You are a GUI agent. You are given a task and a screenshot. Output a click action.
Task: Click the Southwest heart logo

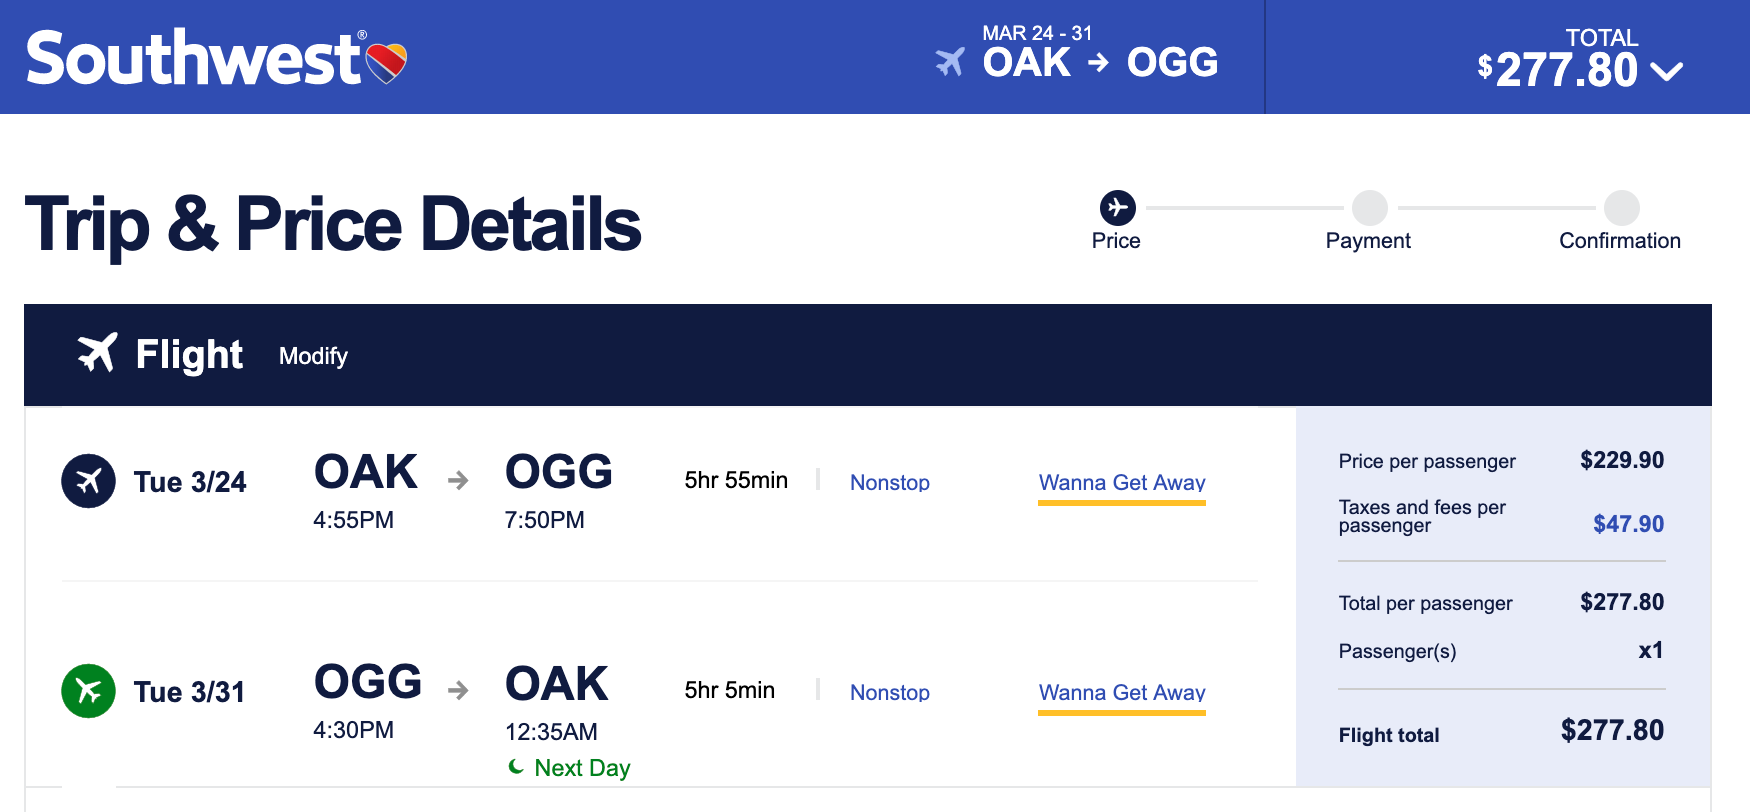[387, 63]
